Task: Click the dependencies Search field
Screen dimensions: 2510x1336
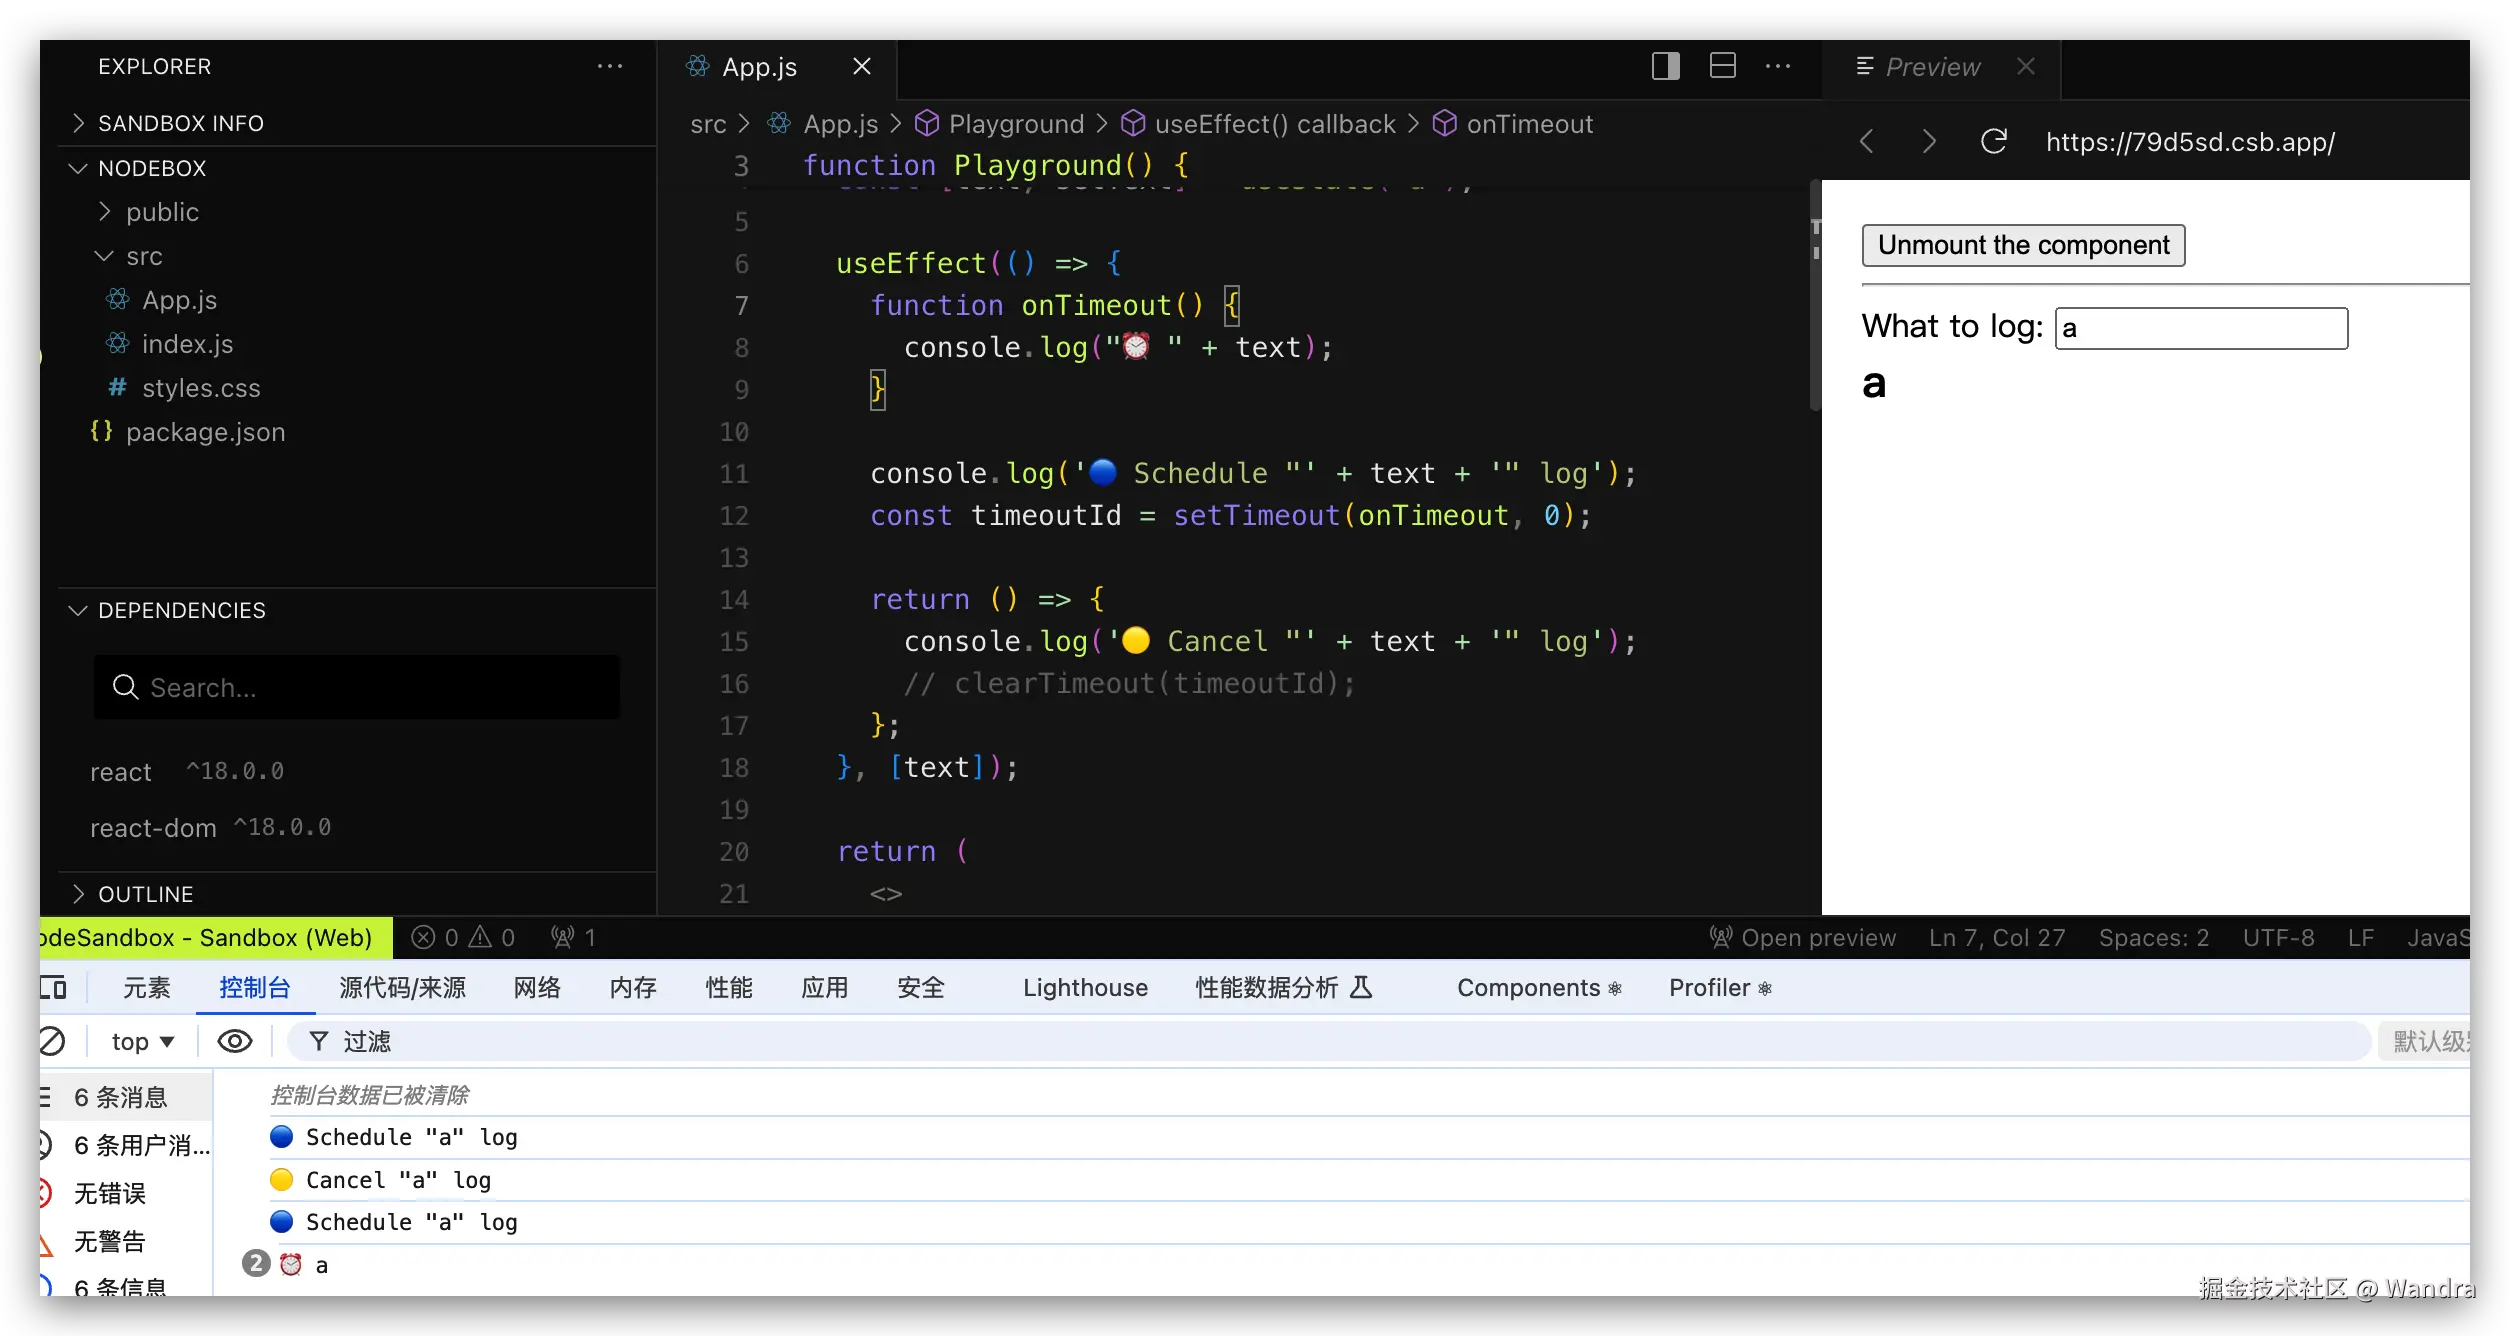Action: tap(356, 687)
